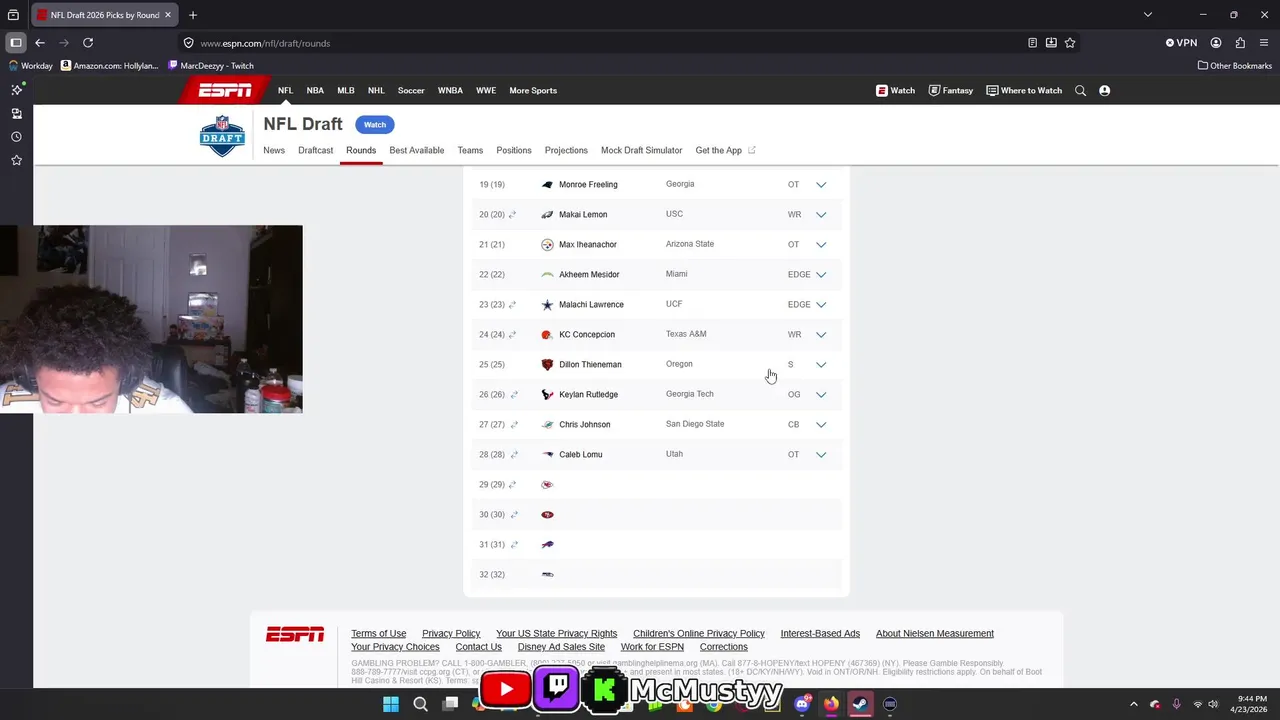This screenshot has height=720, width=1280.
Task: Expand Makai Lemon pick details
Action: pyautogui.click(x=821, y=214)
